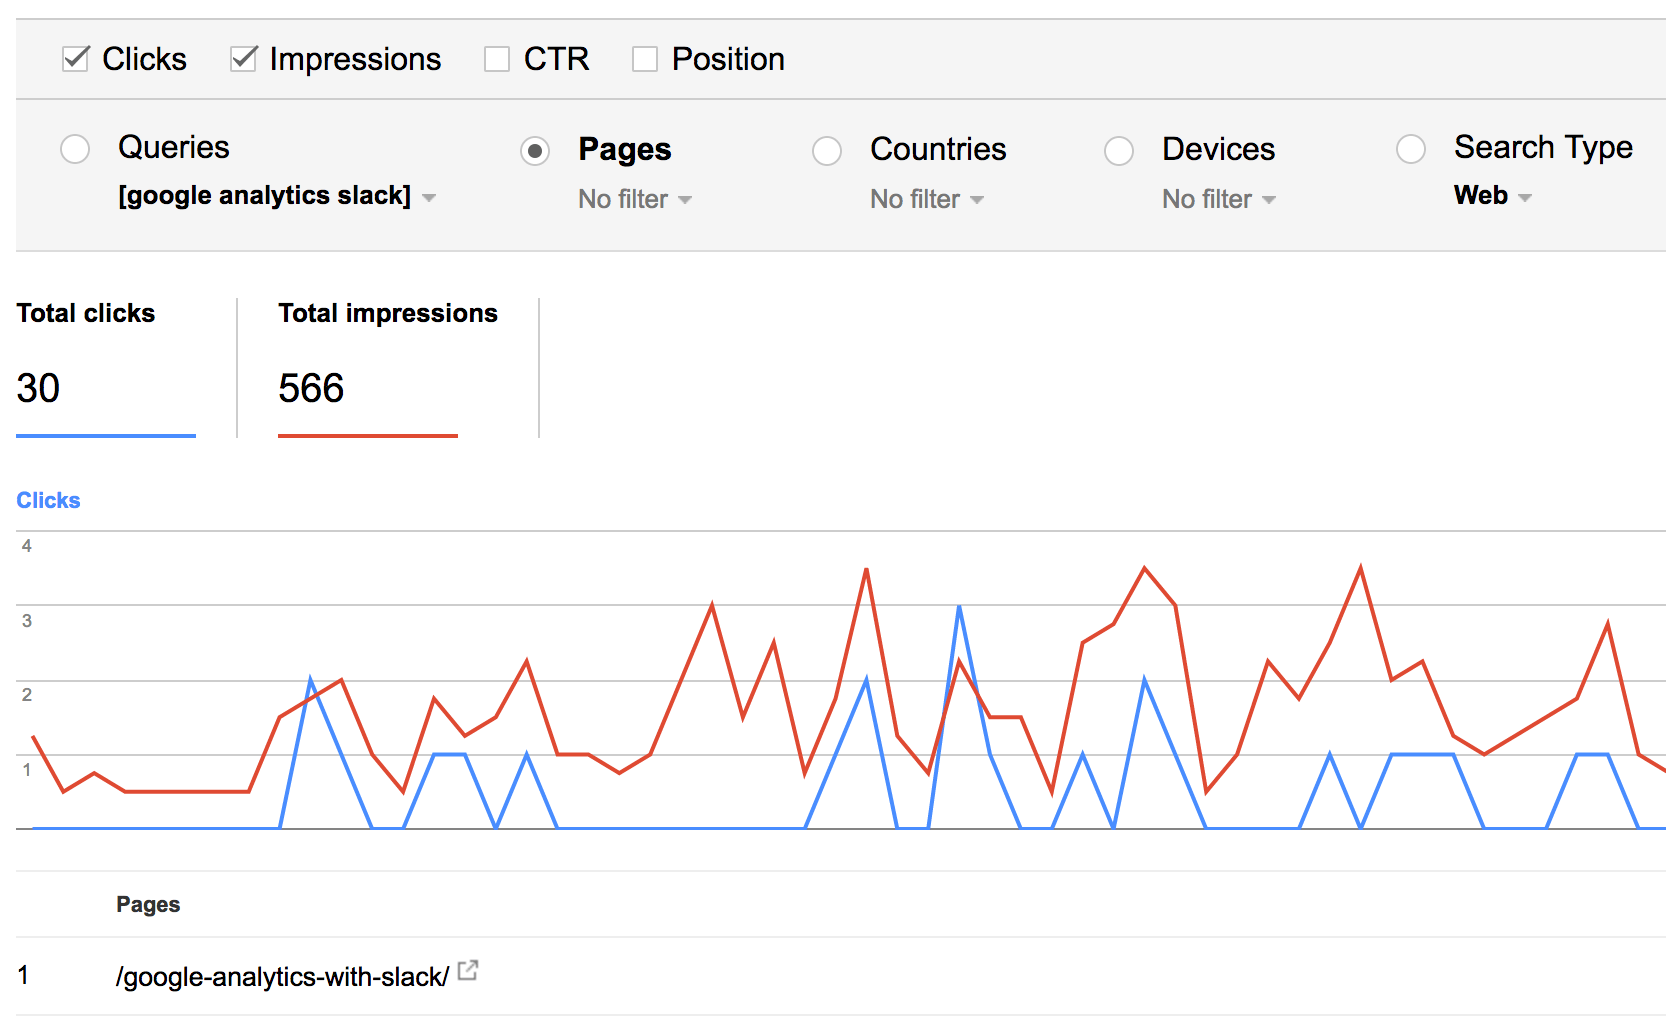Expand the Devices No filter dropdown

coord(1219,200)
